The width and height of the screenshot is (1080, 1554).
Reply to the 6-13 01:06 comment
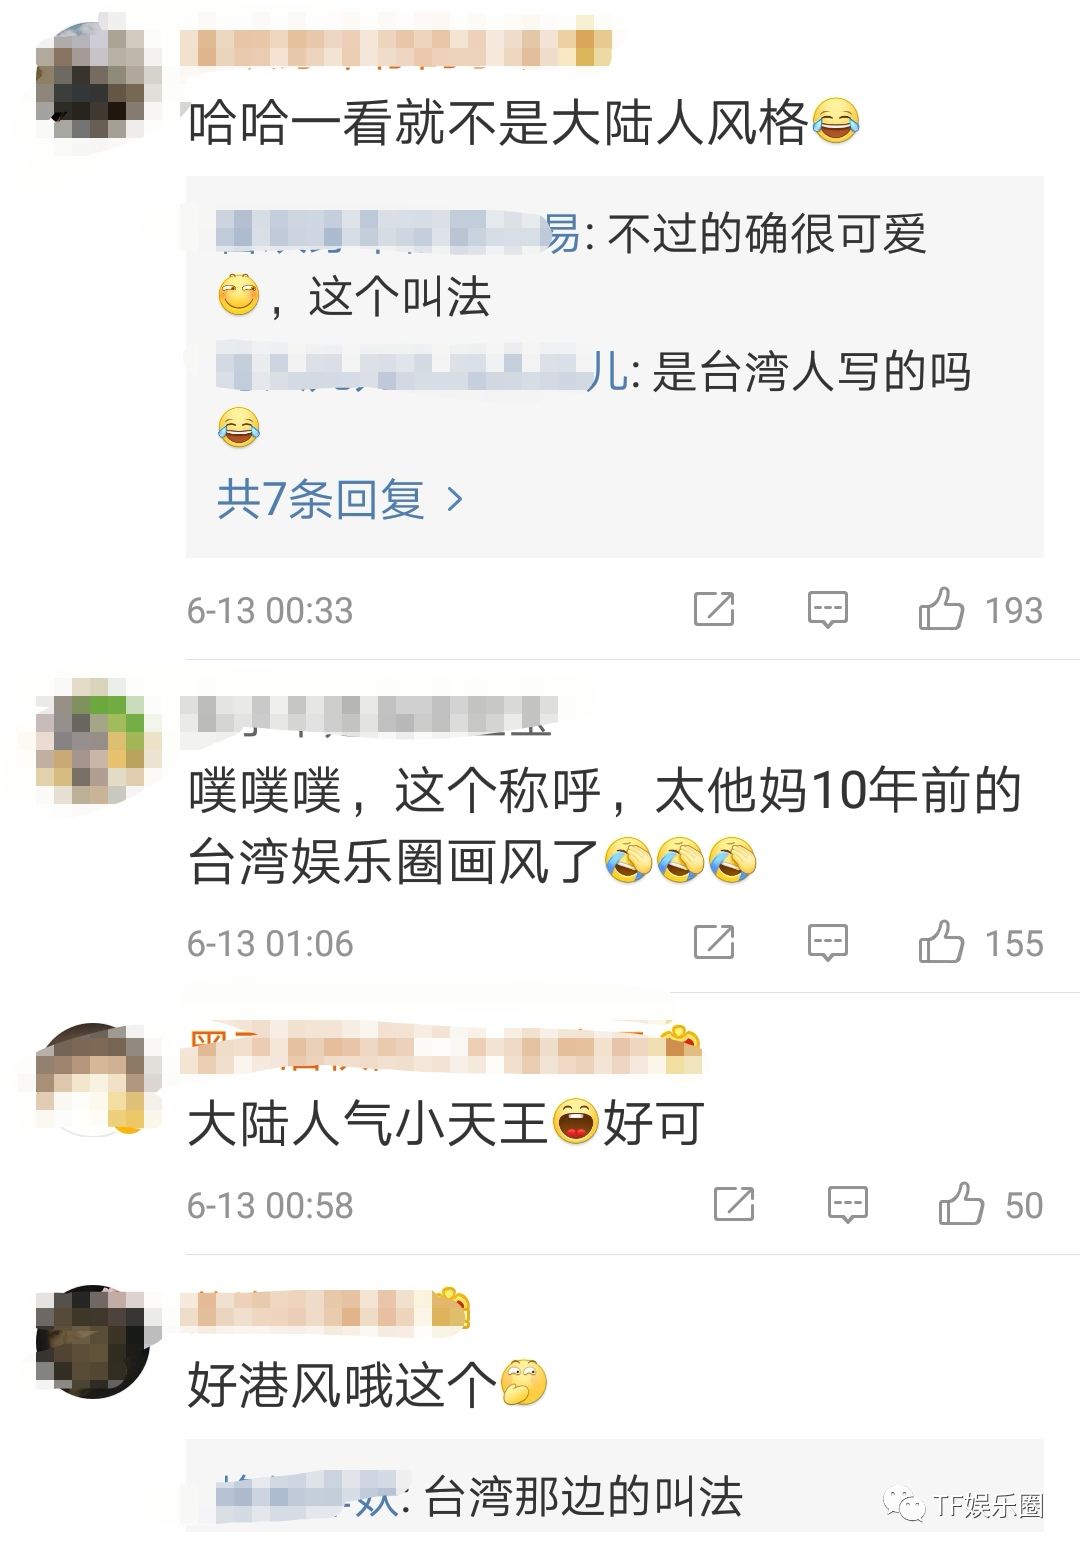click(x=828, y=942)
